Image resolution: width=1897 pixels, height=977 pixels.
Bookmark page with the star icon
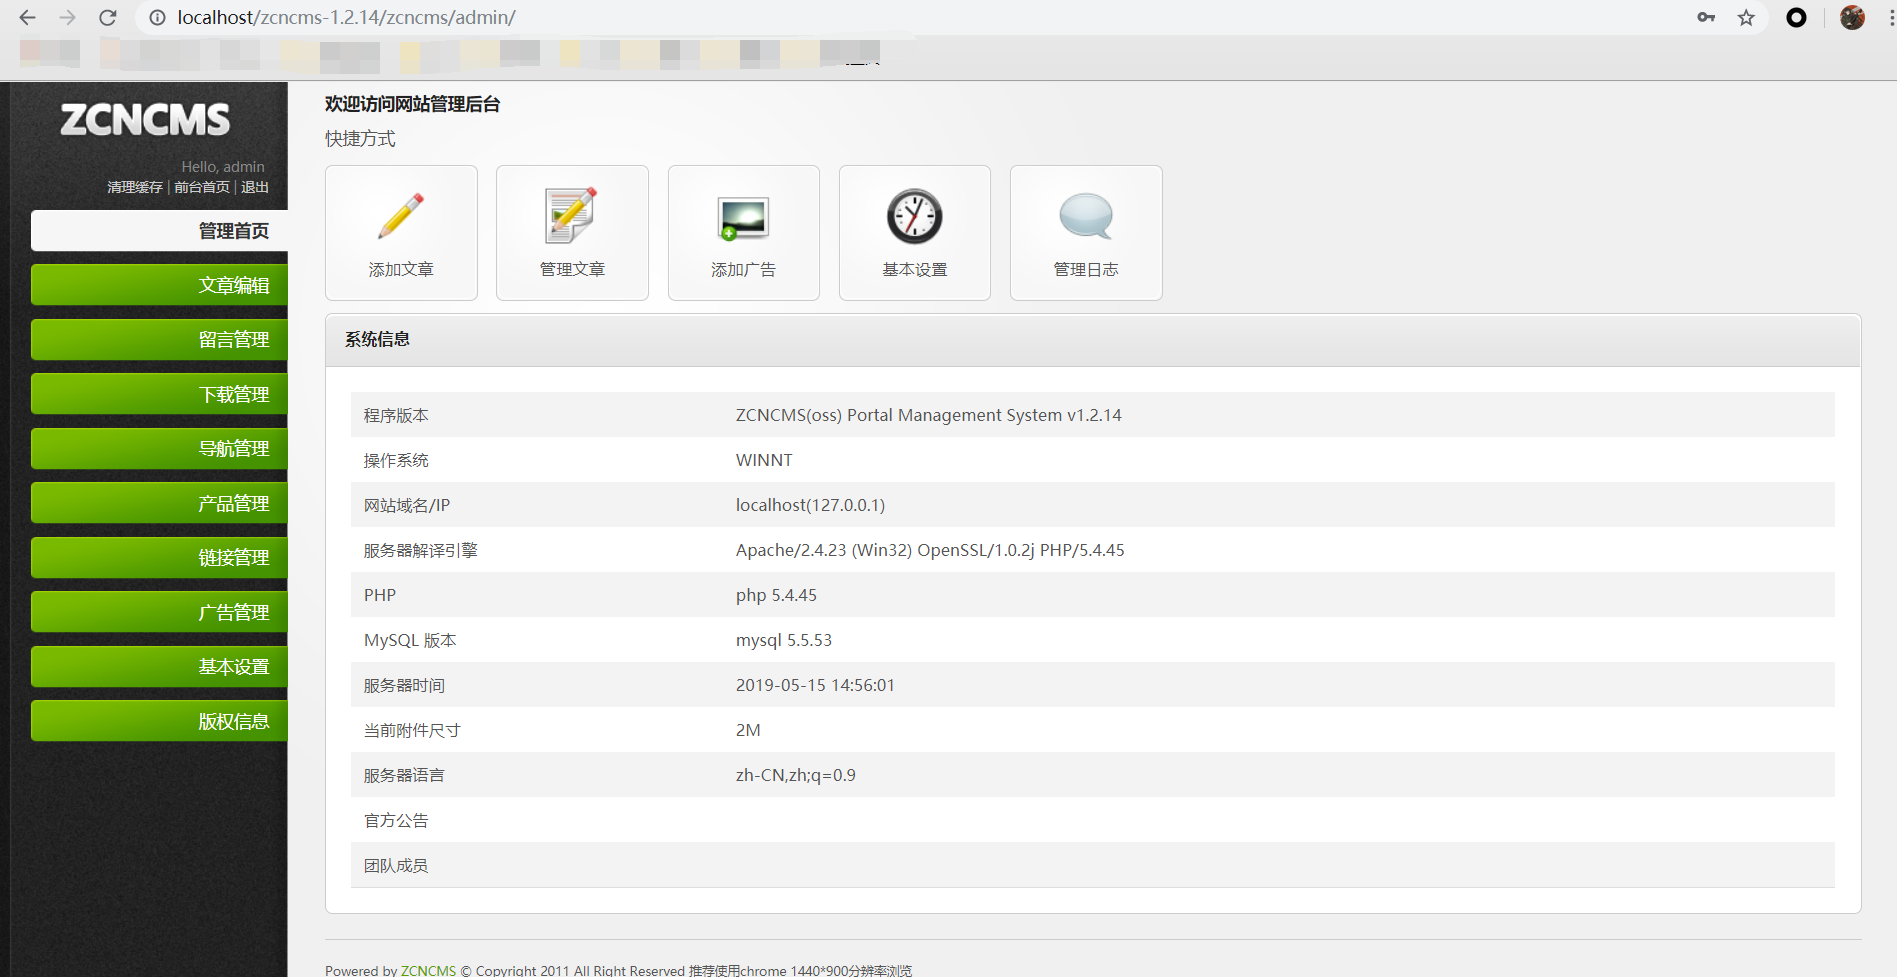(x=1746, y=18)
